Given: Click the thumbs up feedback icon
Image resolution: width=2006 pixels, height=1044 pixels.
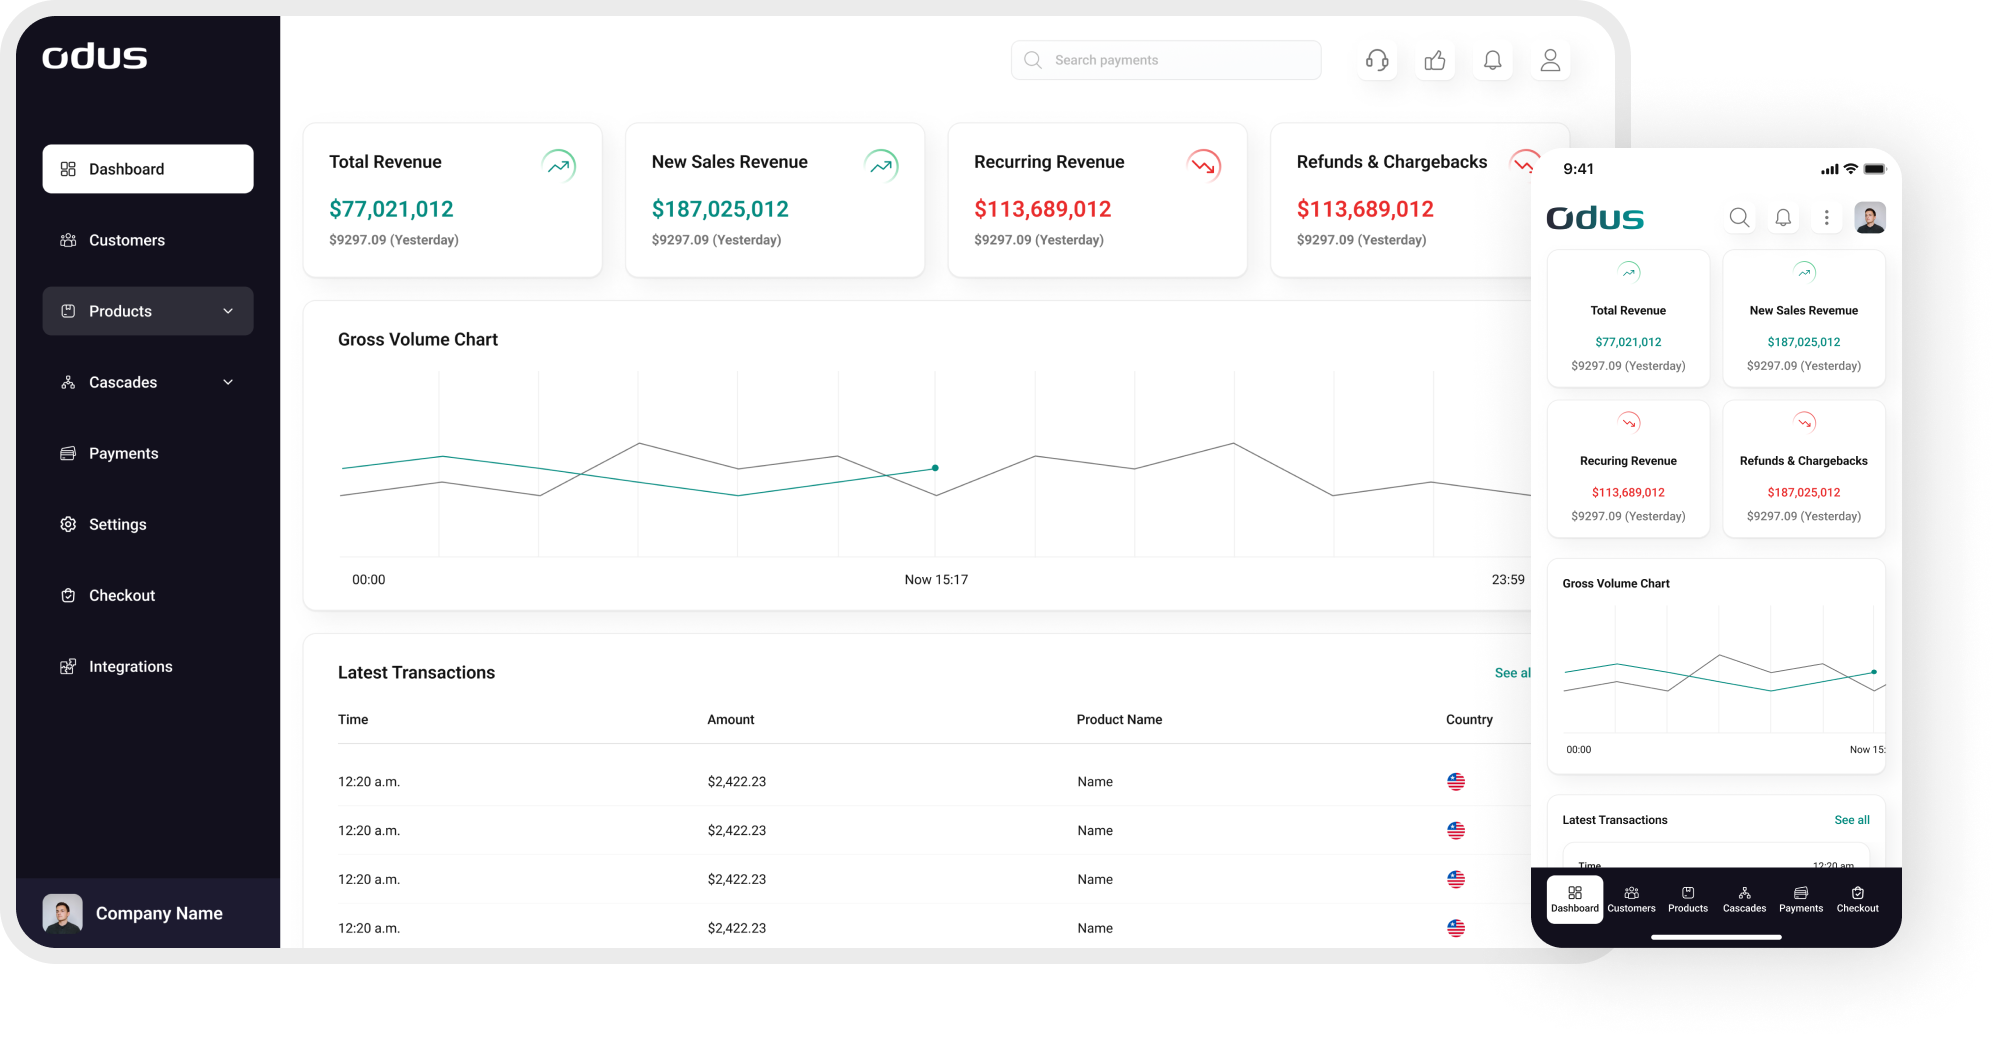Looking at the screenshot, I should (x=1435, y=60).
